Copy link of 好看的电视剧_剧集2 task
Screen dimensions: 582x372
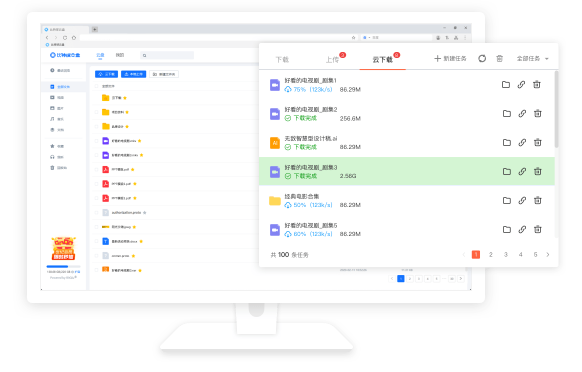[522, 114]
